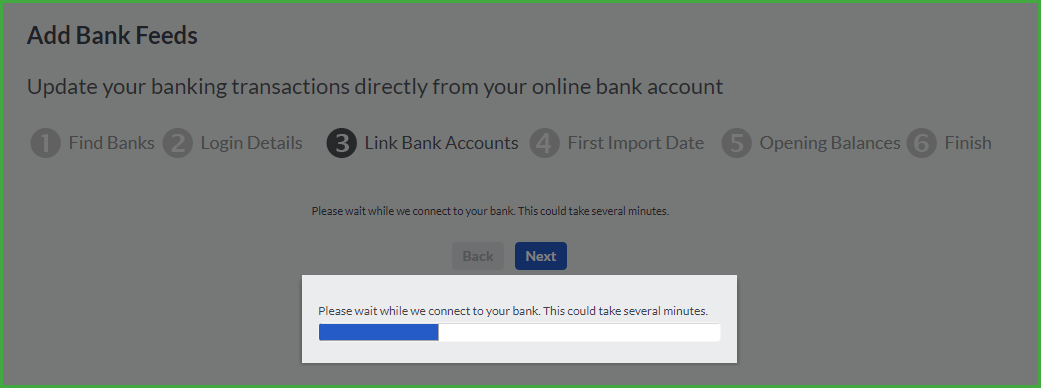The image size is (1041, 388).
Task: Open the Opening Balances step label
Action: [830, 143]
